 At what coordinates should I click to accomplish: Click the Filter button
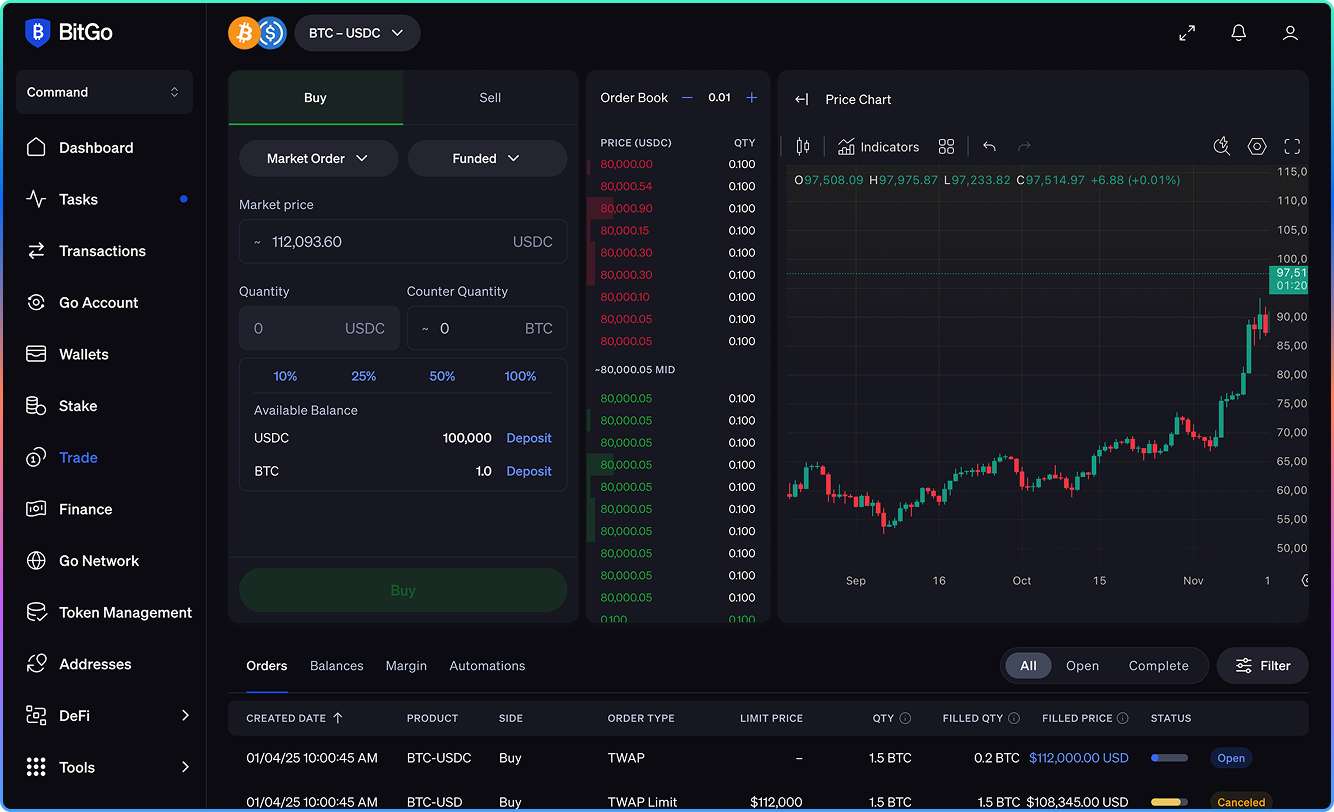click(x=1262, y=666)
